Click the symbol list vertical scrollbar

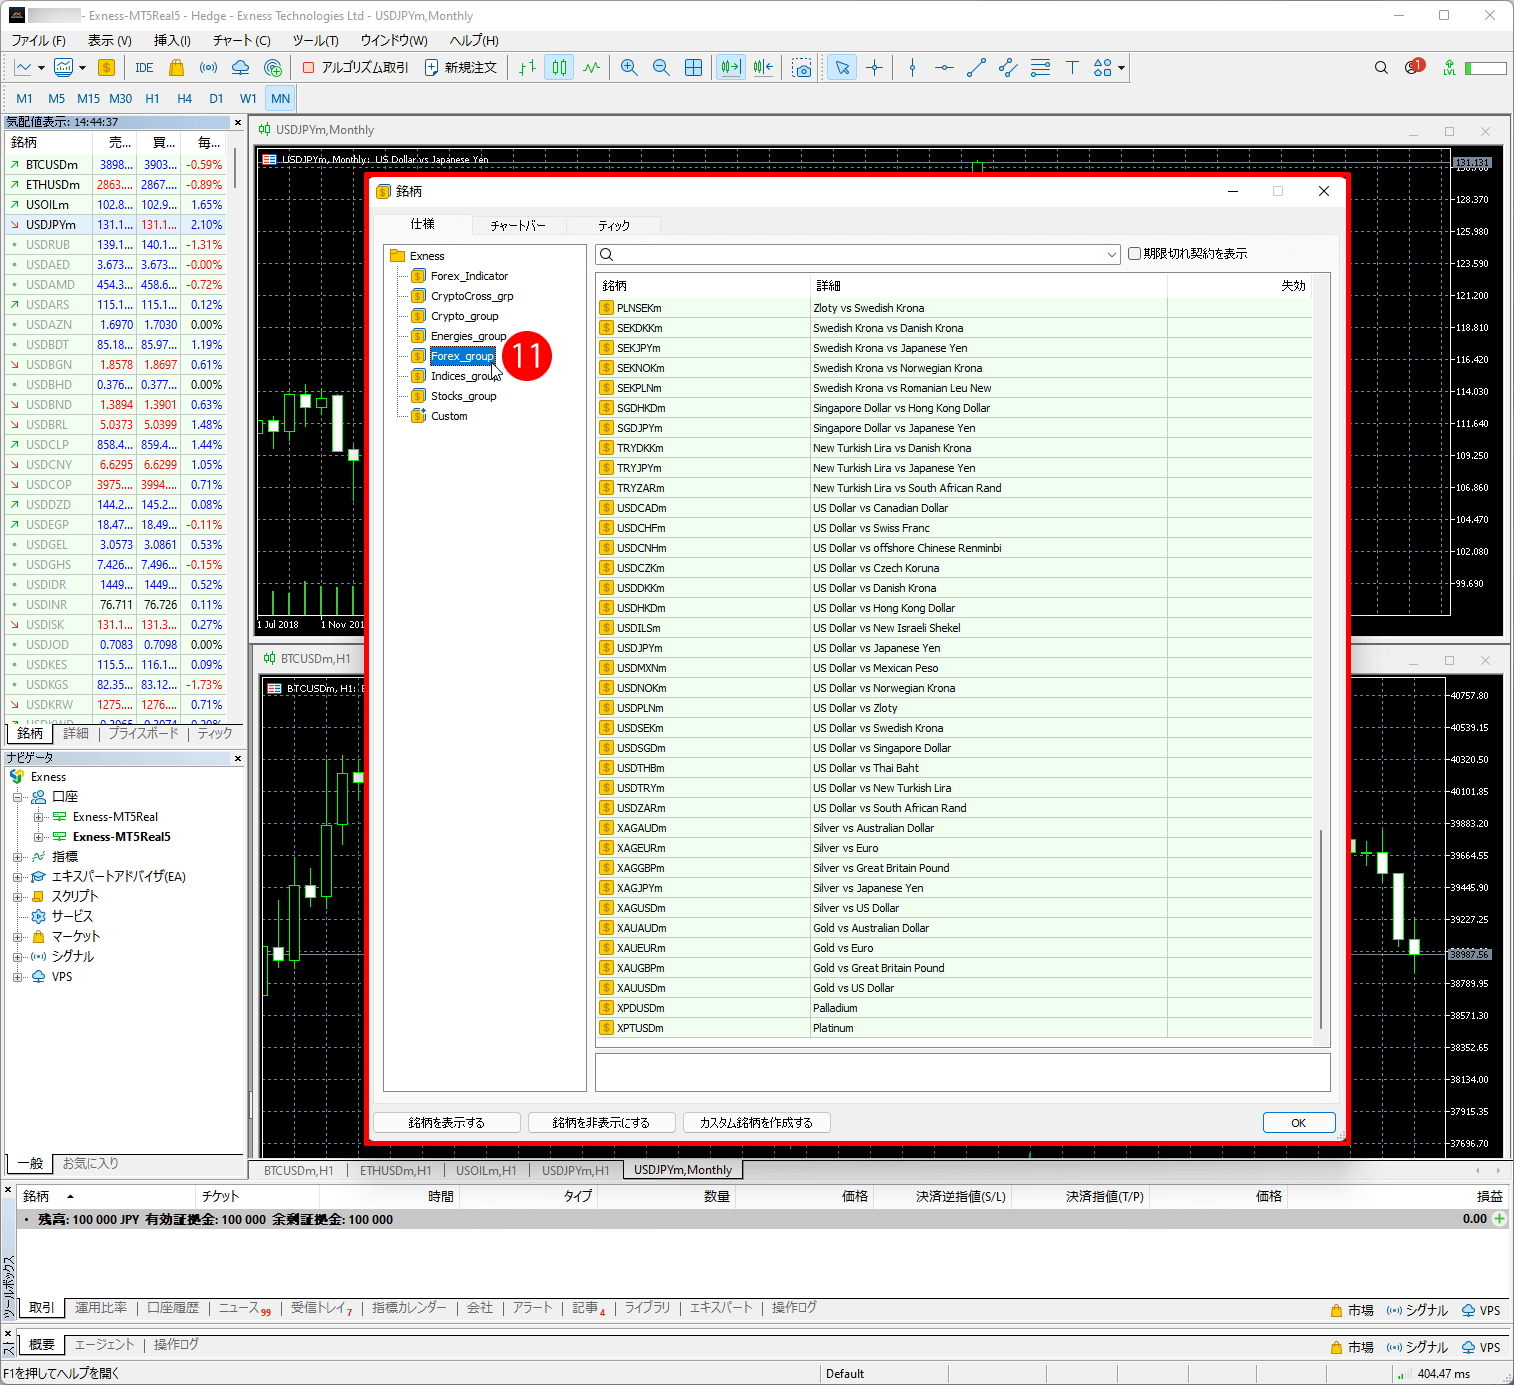click(1321, 930)
